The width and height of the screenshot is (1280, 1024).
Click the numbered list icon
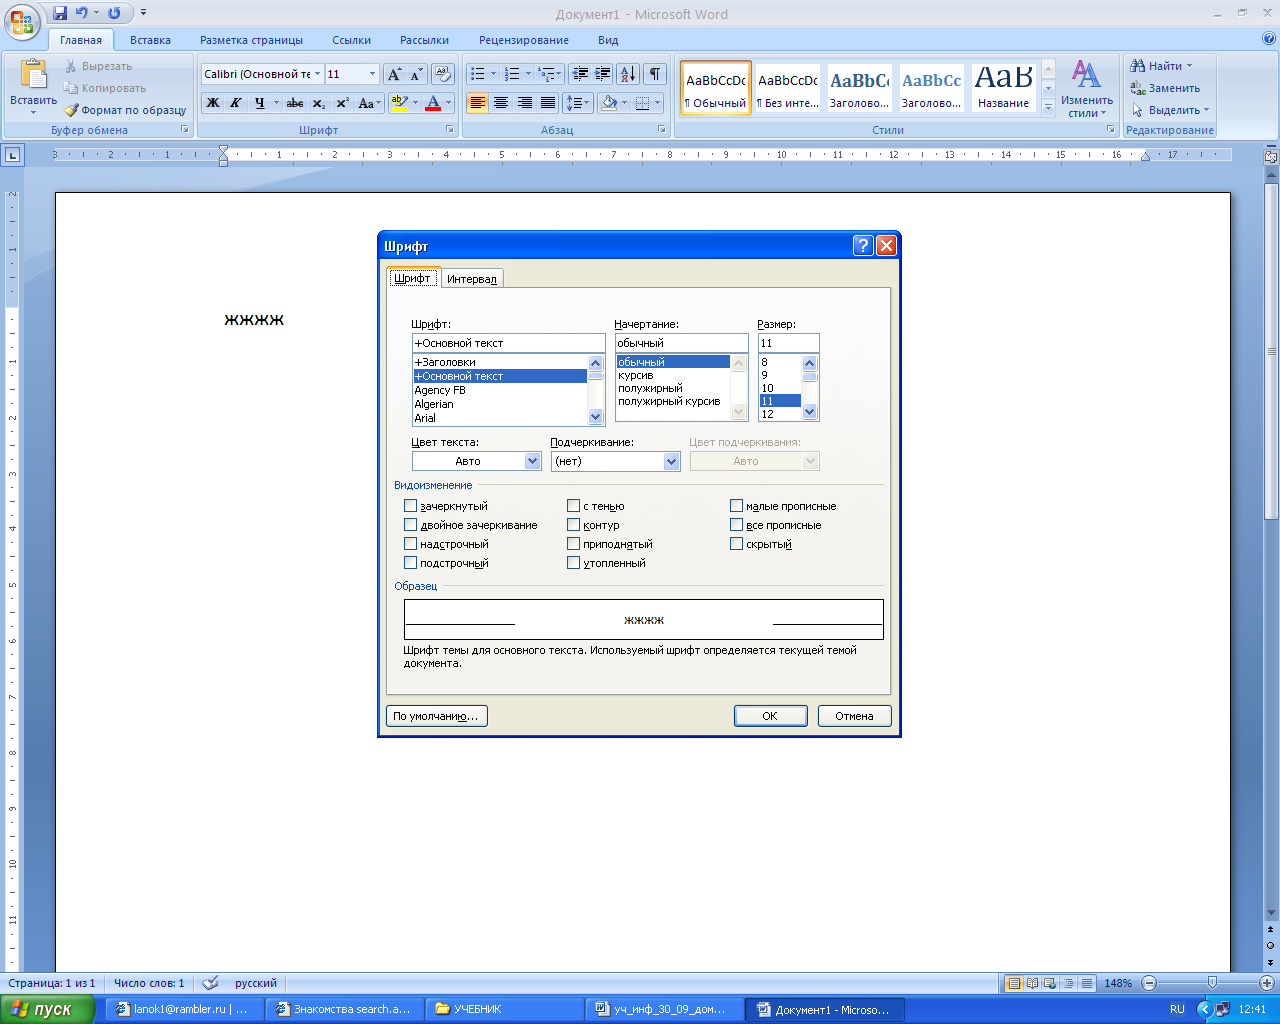(x=512, y=74)
